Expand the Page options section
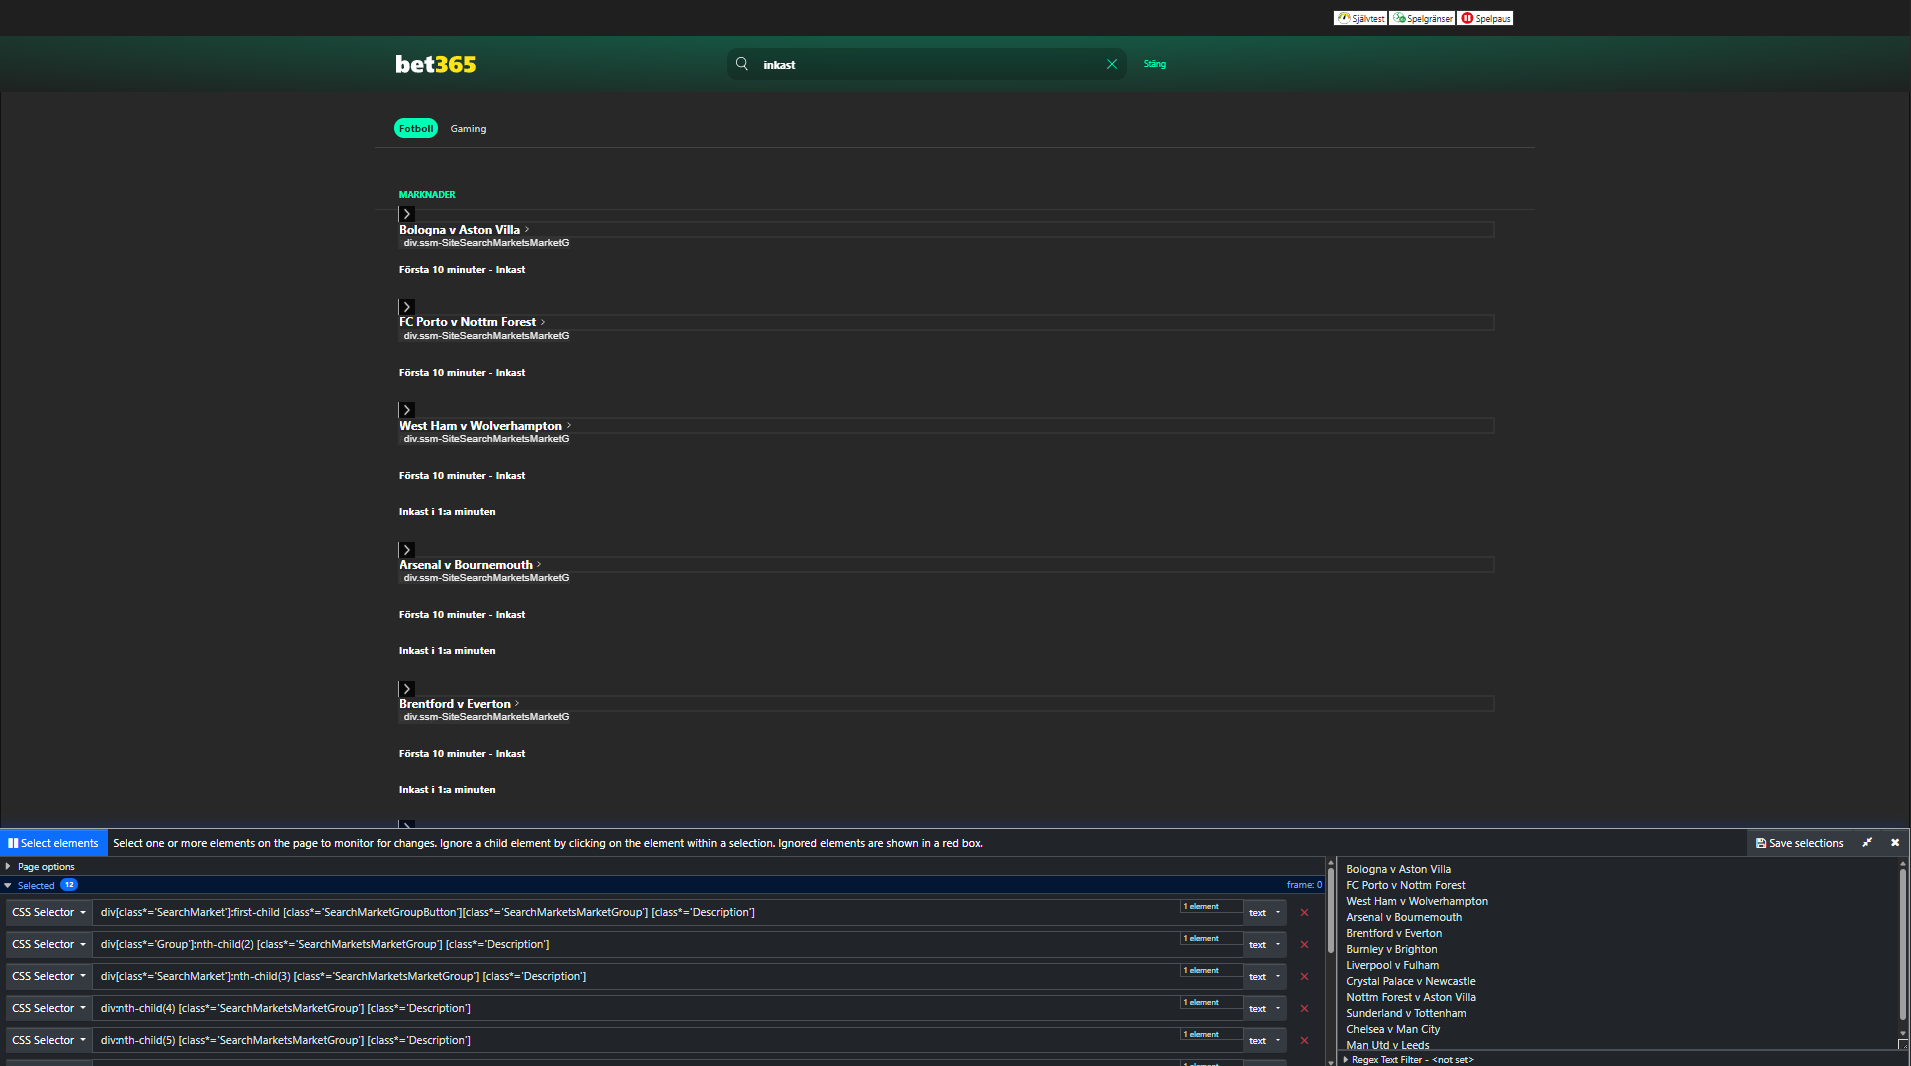This screenshot has height=1066, width=1911. point(45,867)
